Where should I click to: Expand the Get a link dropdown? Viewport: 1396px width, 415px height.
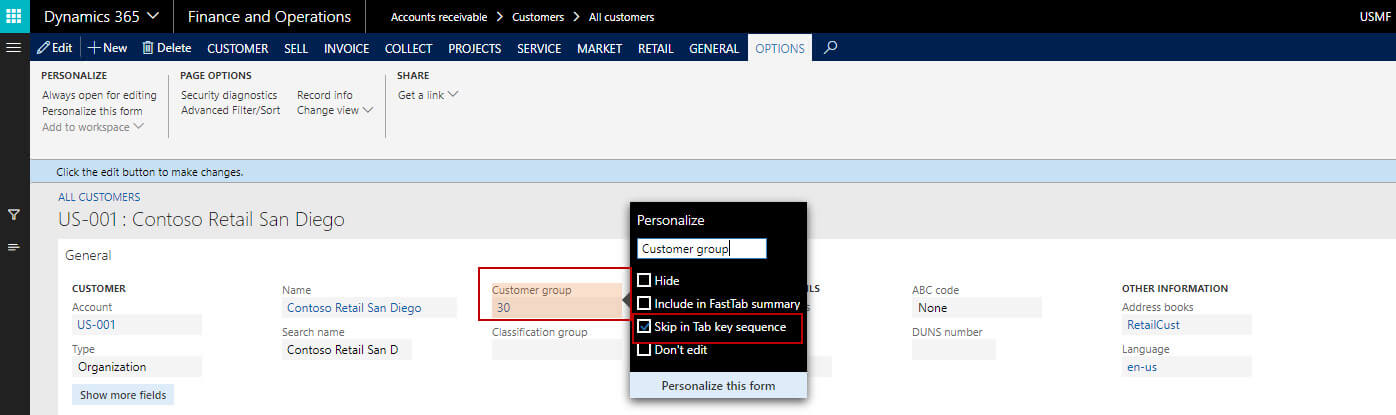(428, 95)
